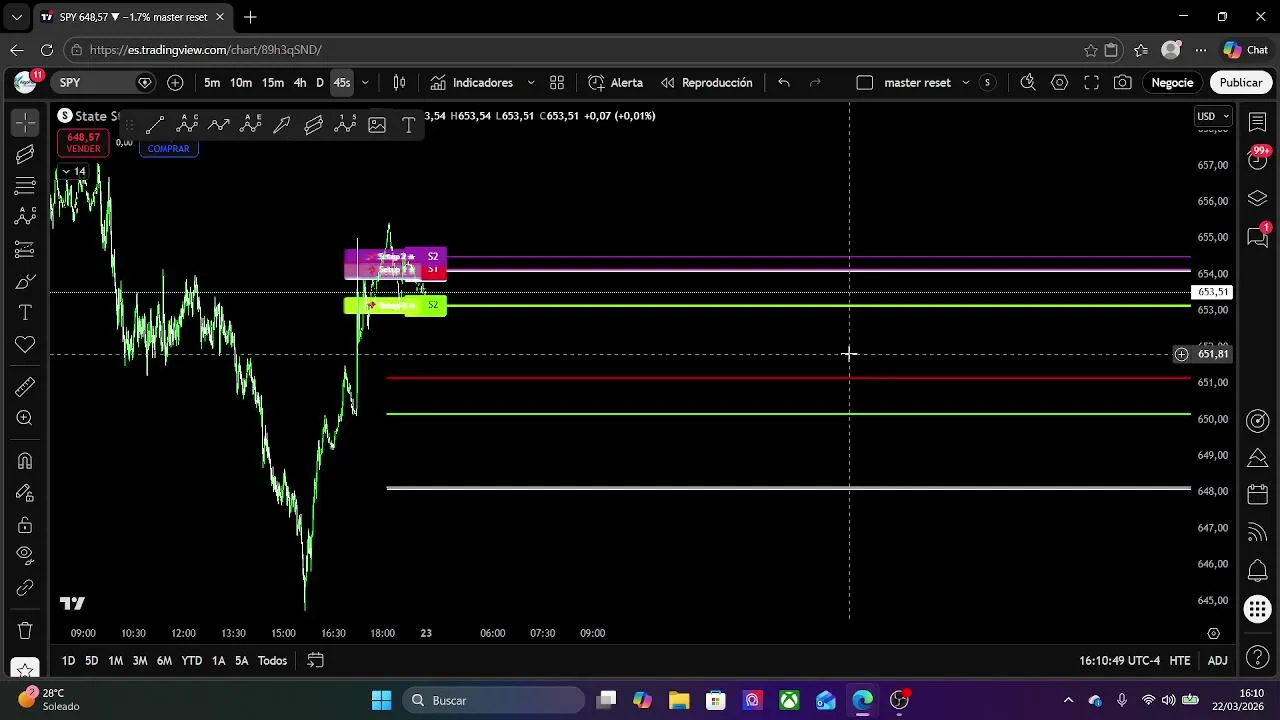
Task: Enter fullscreen mode
Action: [1092, 83]
